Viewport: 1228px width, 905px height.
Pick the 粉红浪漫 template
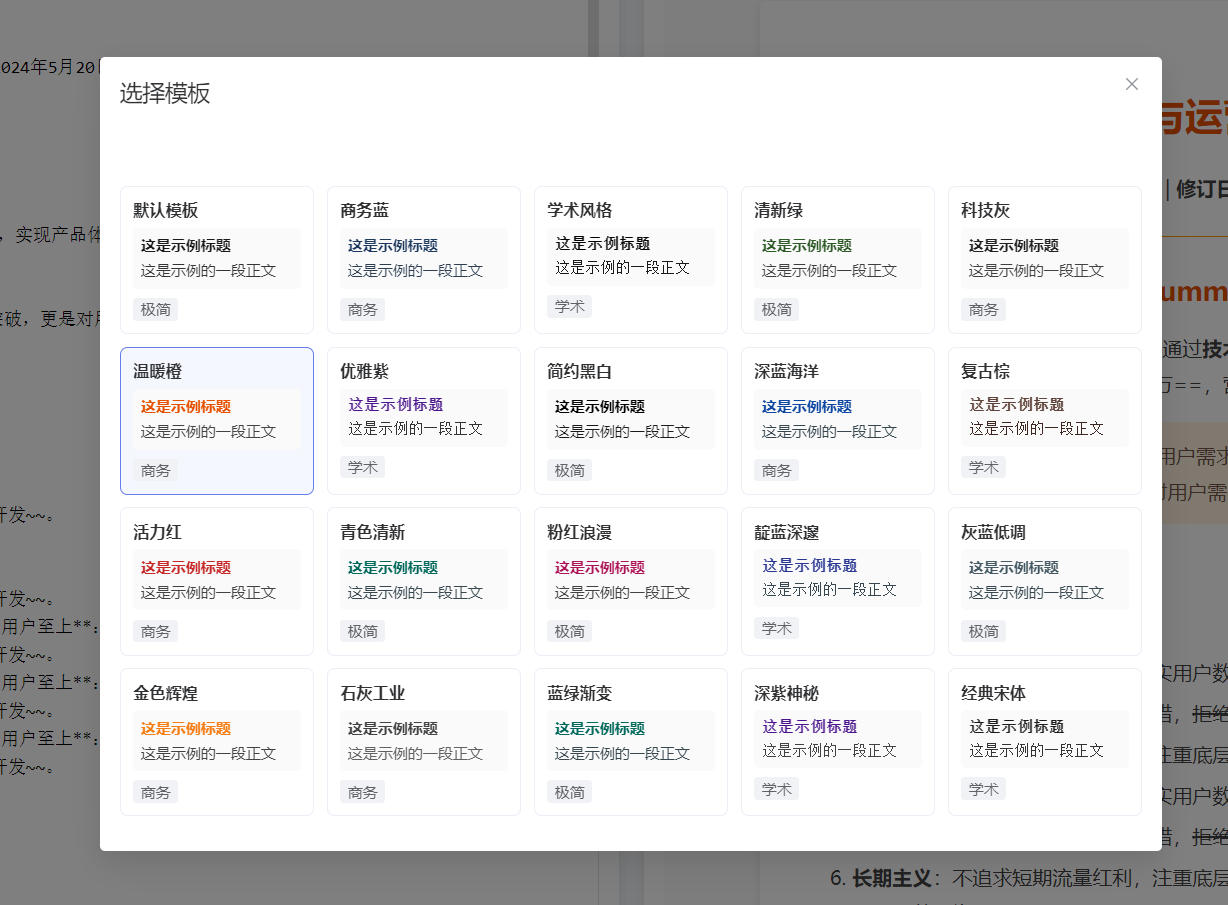(x=631, y=581)
